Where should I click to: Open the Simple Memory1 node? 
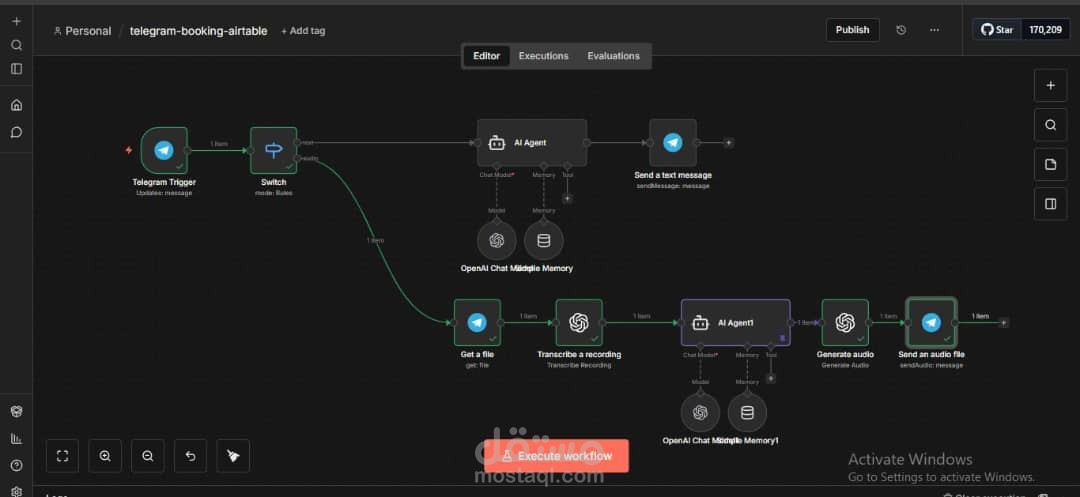point(747,413)
